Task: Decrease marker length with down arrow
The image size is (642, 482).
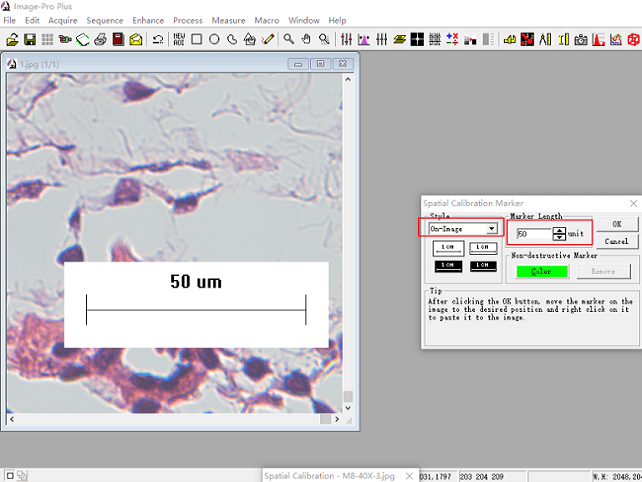Action: (559, 238)
